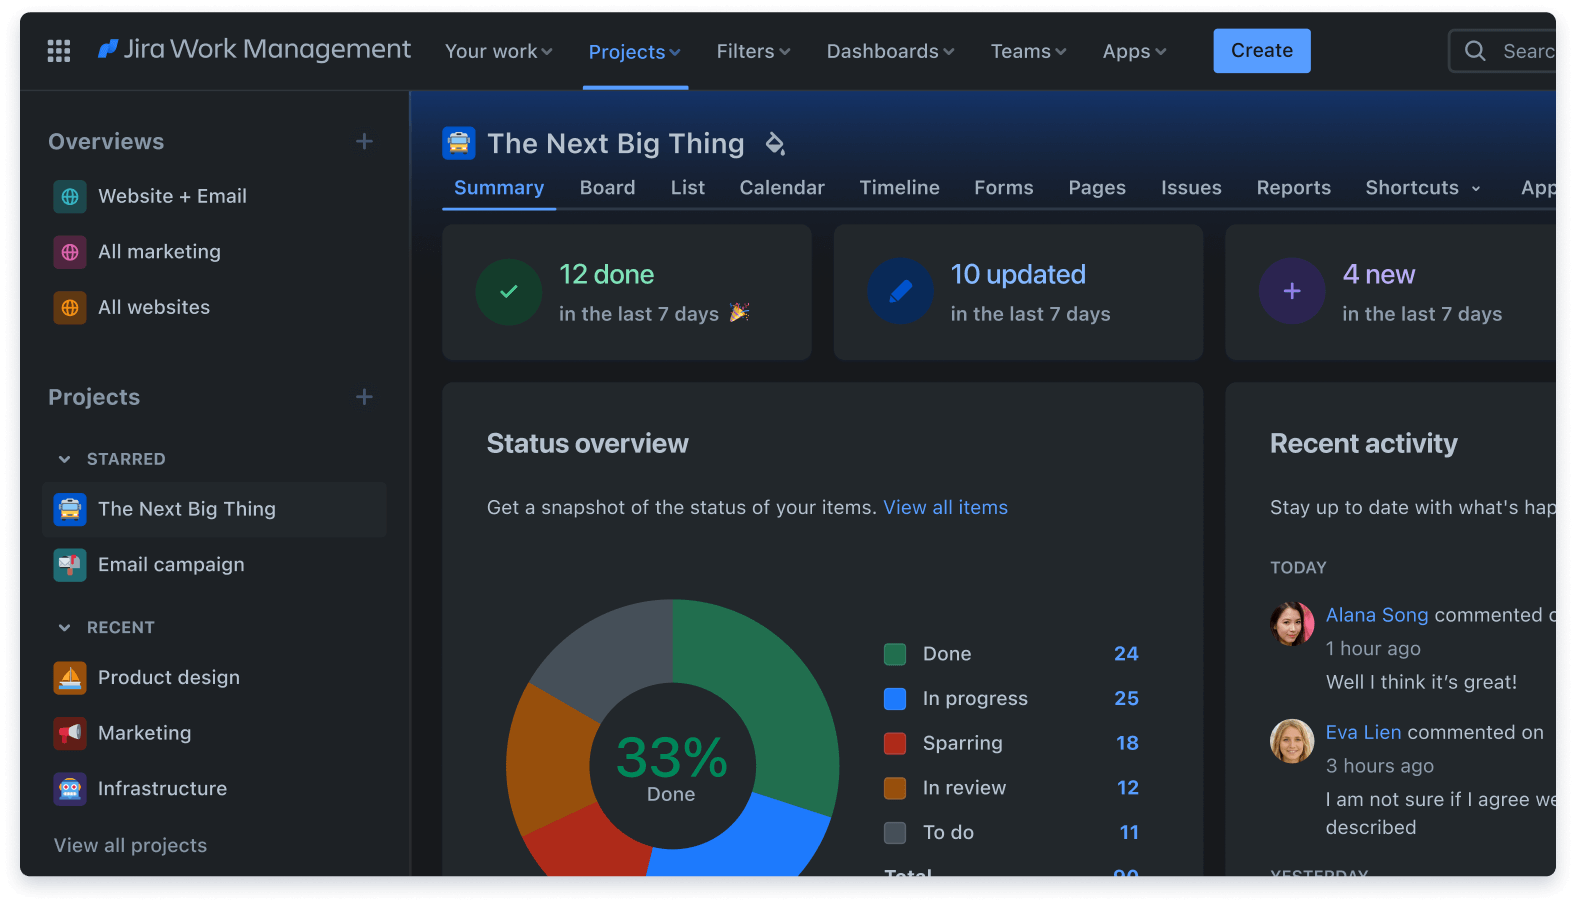
Task: Open the Dashboards dropdown menu
Action: tap(889, 51)
